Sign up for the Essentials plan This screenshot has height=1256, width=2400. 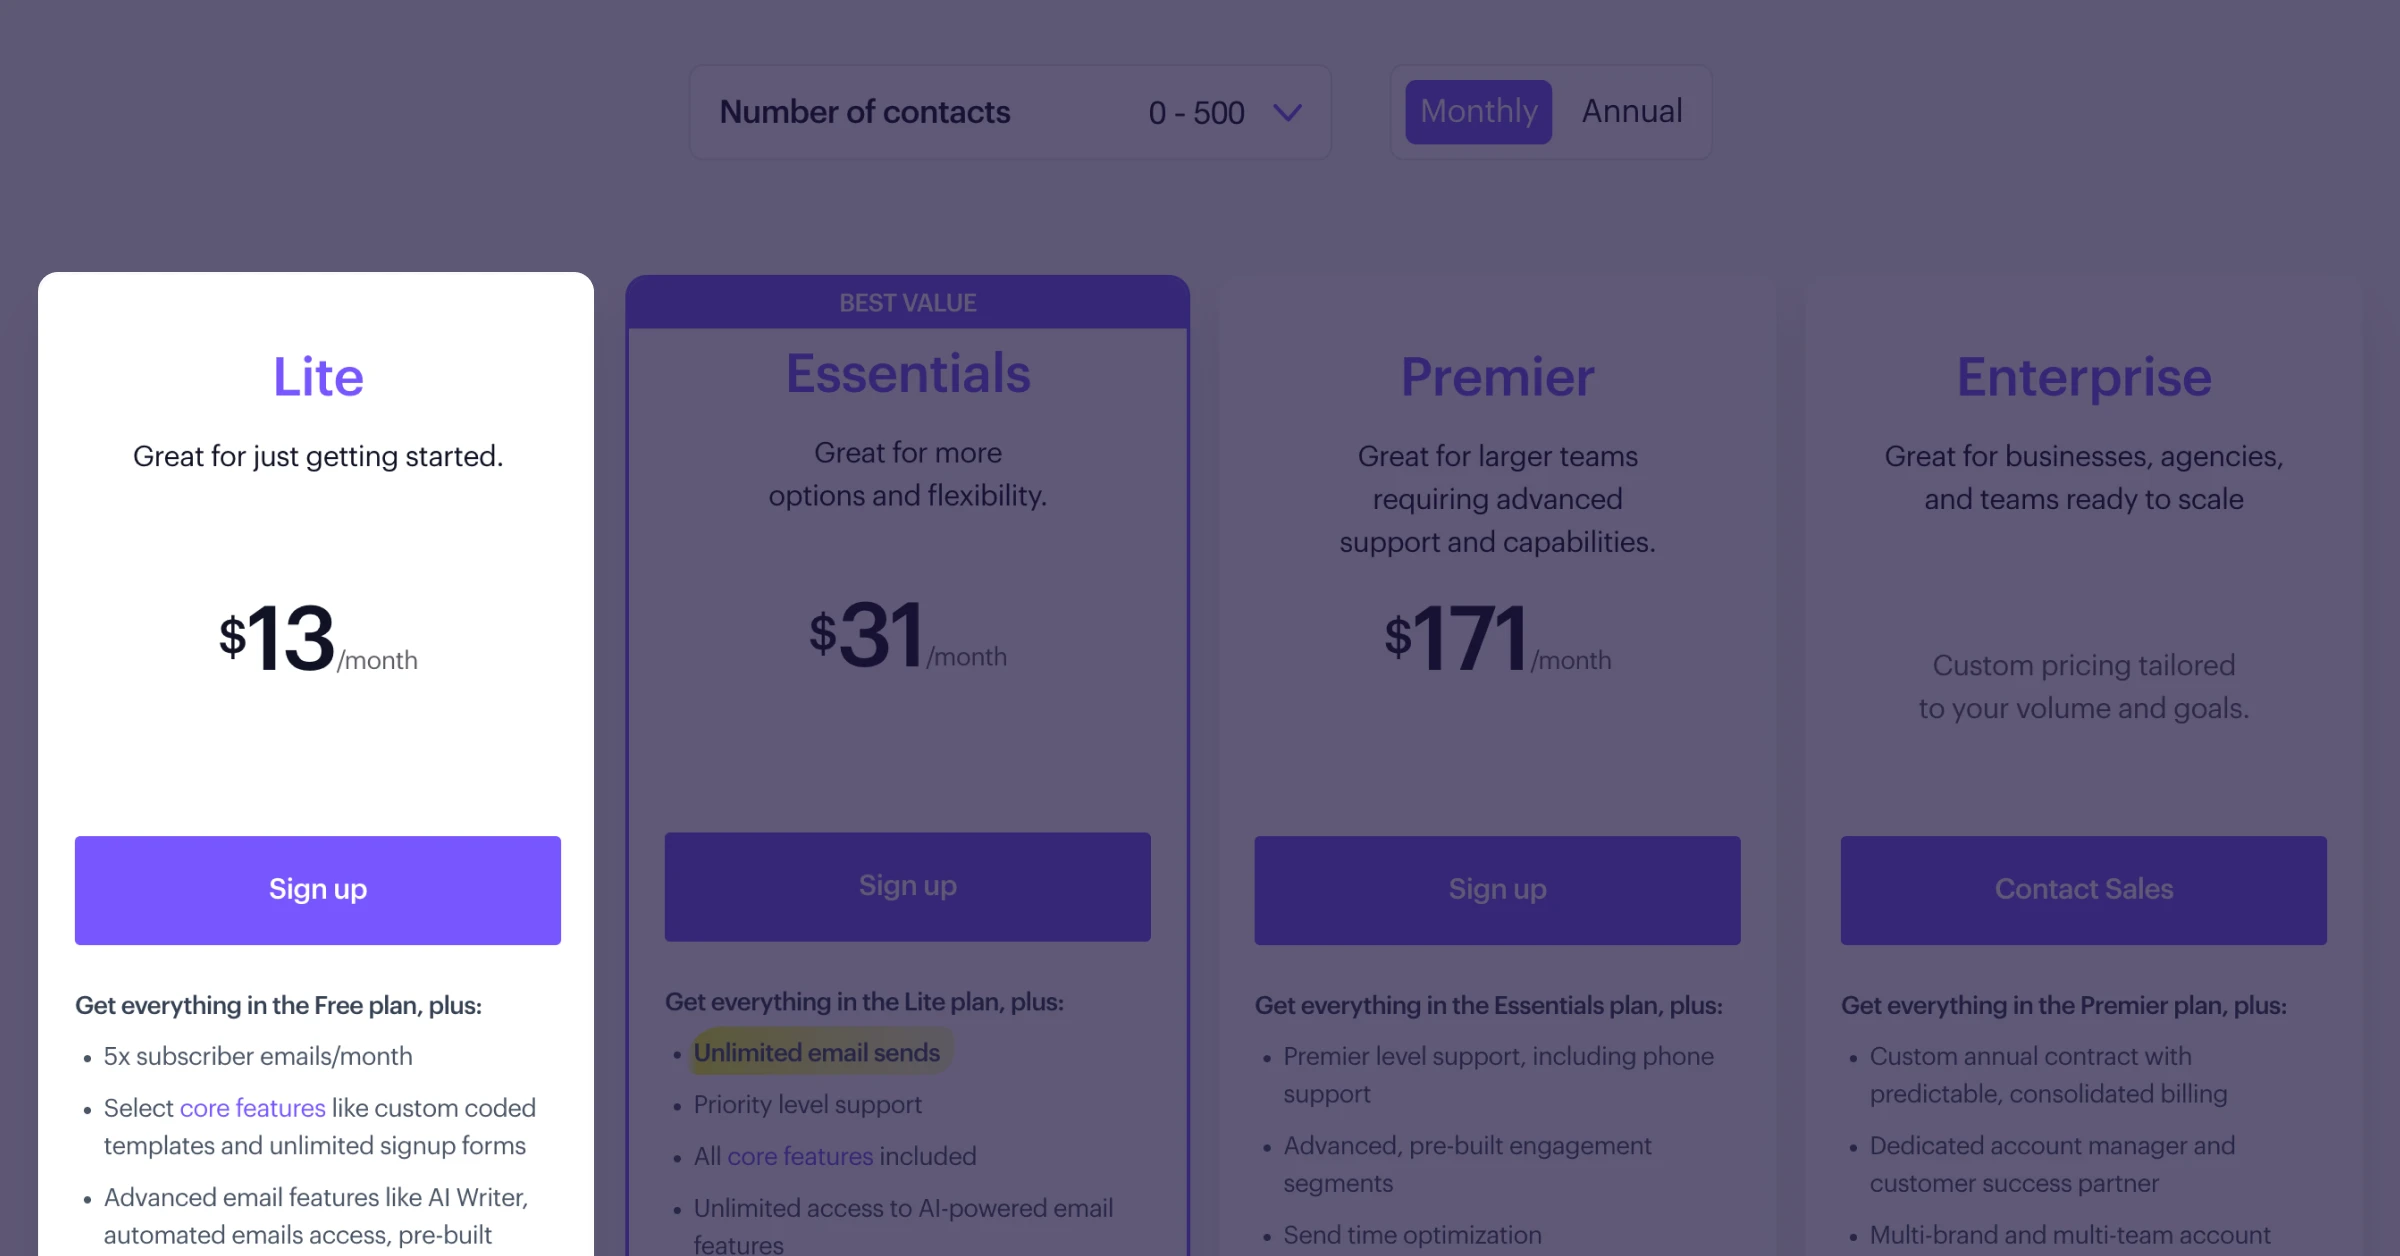[907, 886]
